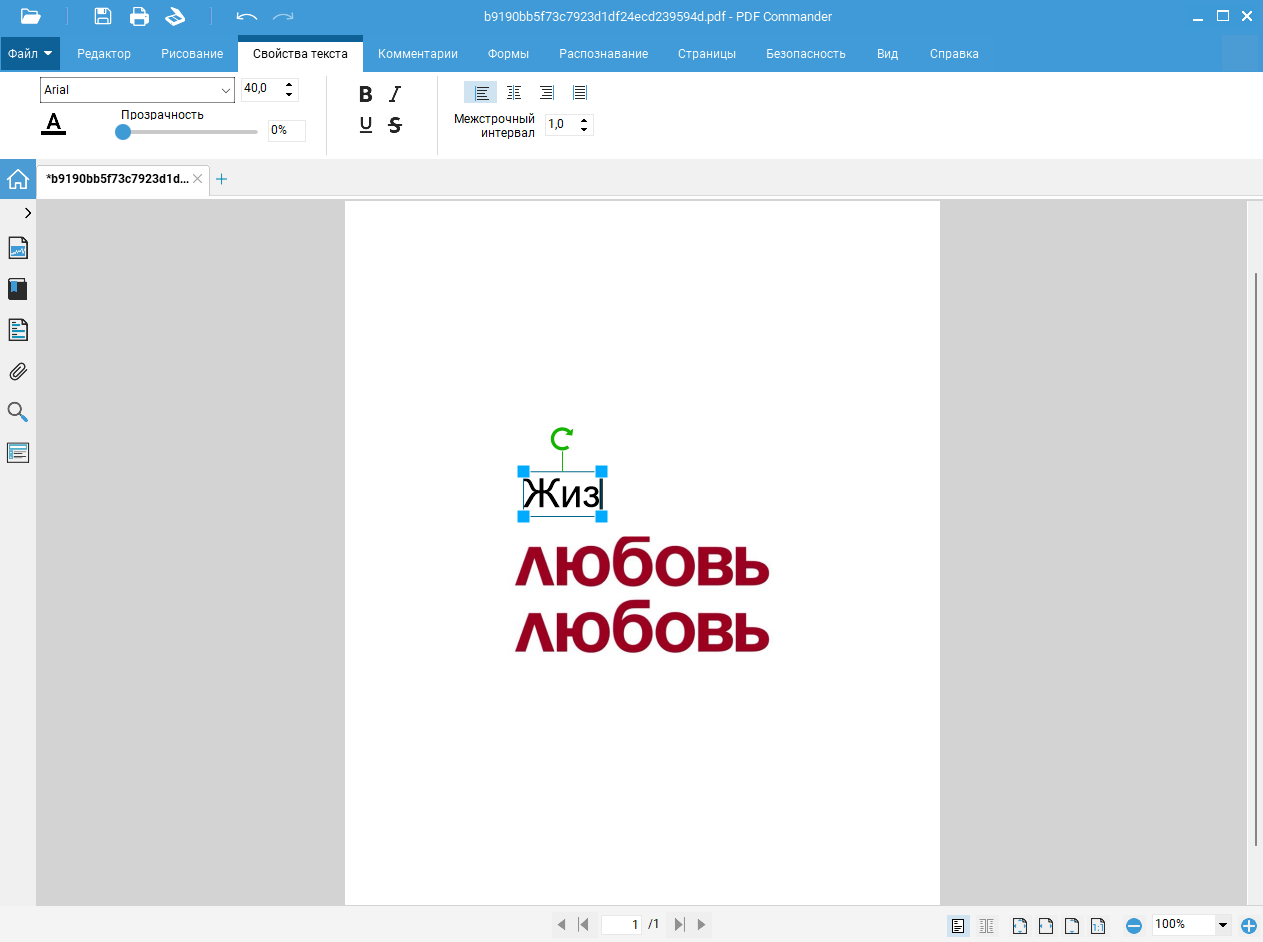Click the page number input field
1263x942 pixels.
621,925
